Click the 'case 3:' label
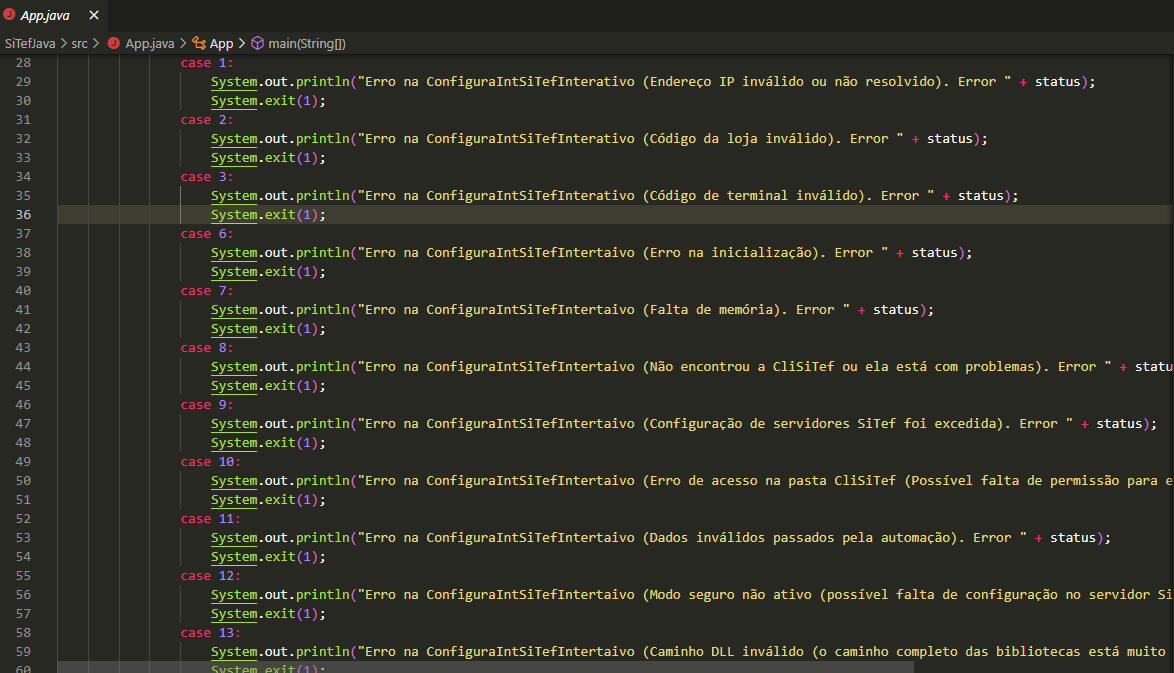Viewport: 1174px width, 673px height. [207, 177]
